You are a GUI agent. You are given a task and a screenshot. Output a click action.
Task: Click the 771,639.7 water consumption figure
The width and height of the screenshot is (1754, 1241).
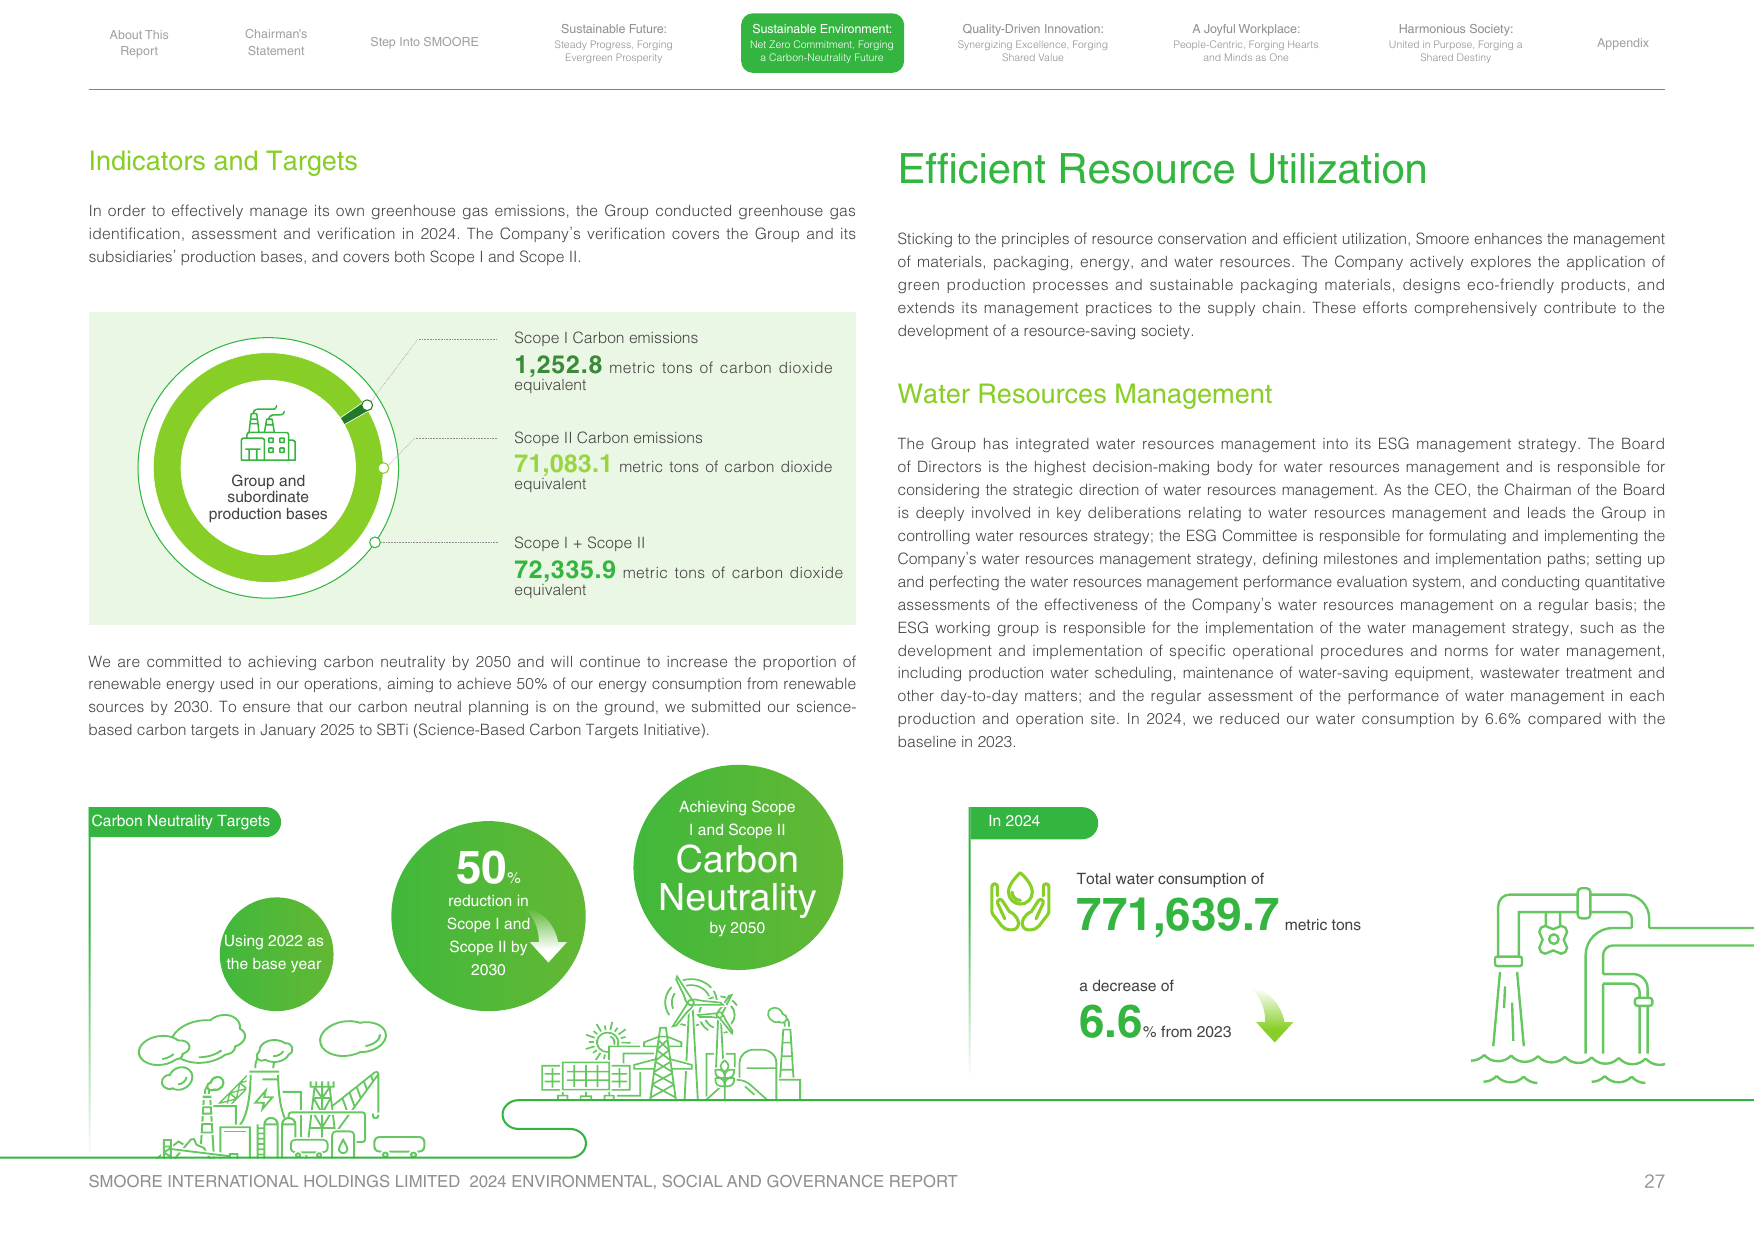1177,915
